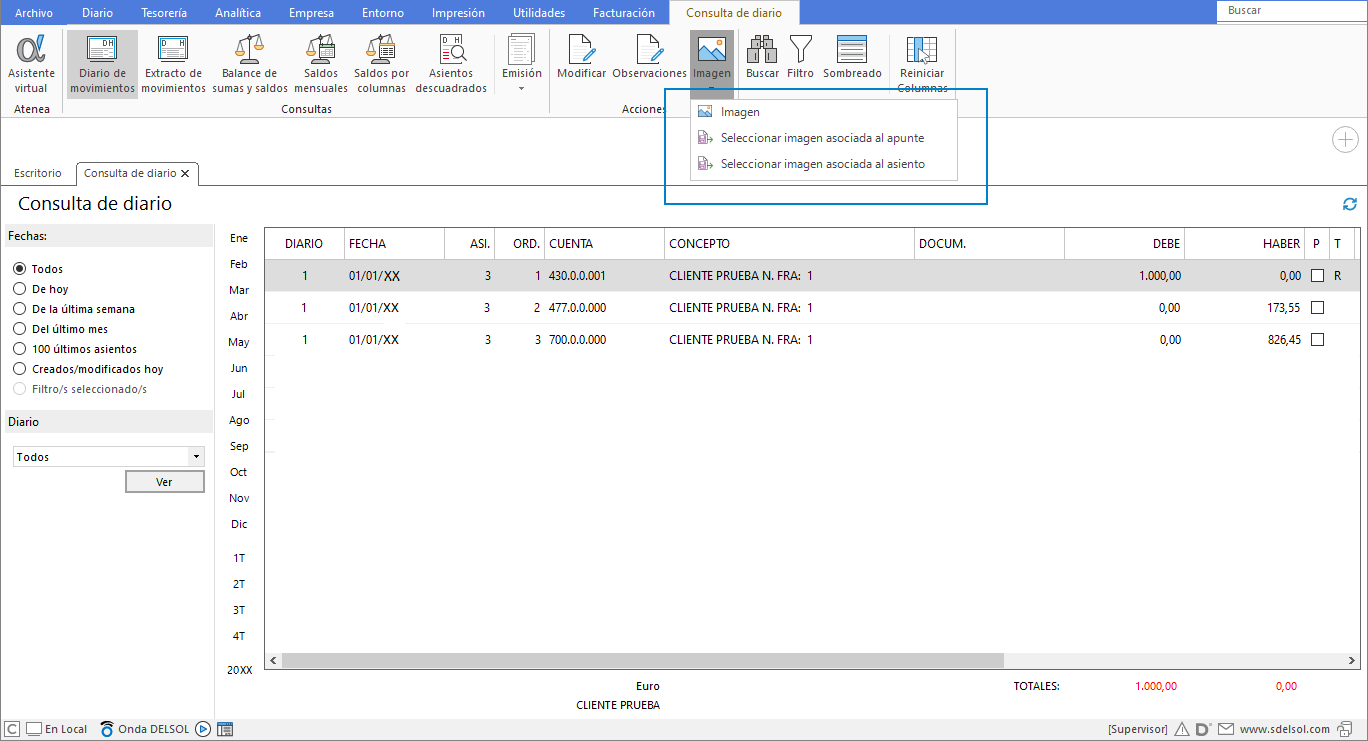The height and width of the screenshot is (741, 1368).
Task: Switch to the Facturación ribbon tab
Action: coord(624,13)
